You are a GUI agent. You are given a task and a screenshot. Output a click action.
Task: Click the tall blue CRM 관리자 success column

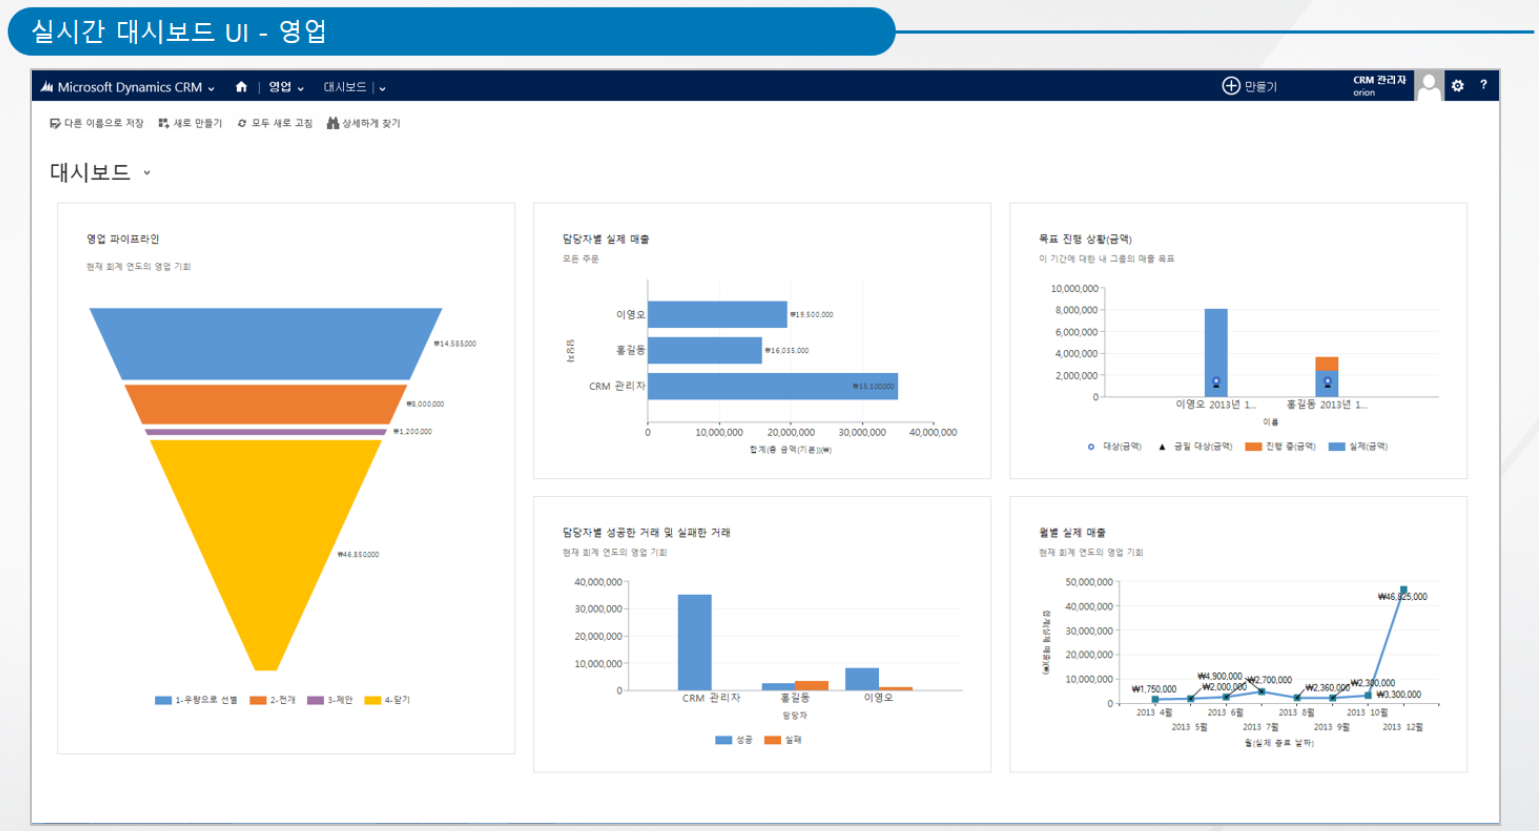pyautogui.click(x=695, y=642)
